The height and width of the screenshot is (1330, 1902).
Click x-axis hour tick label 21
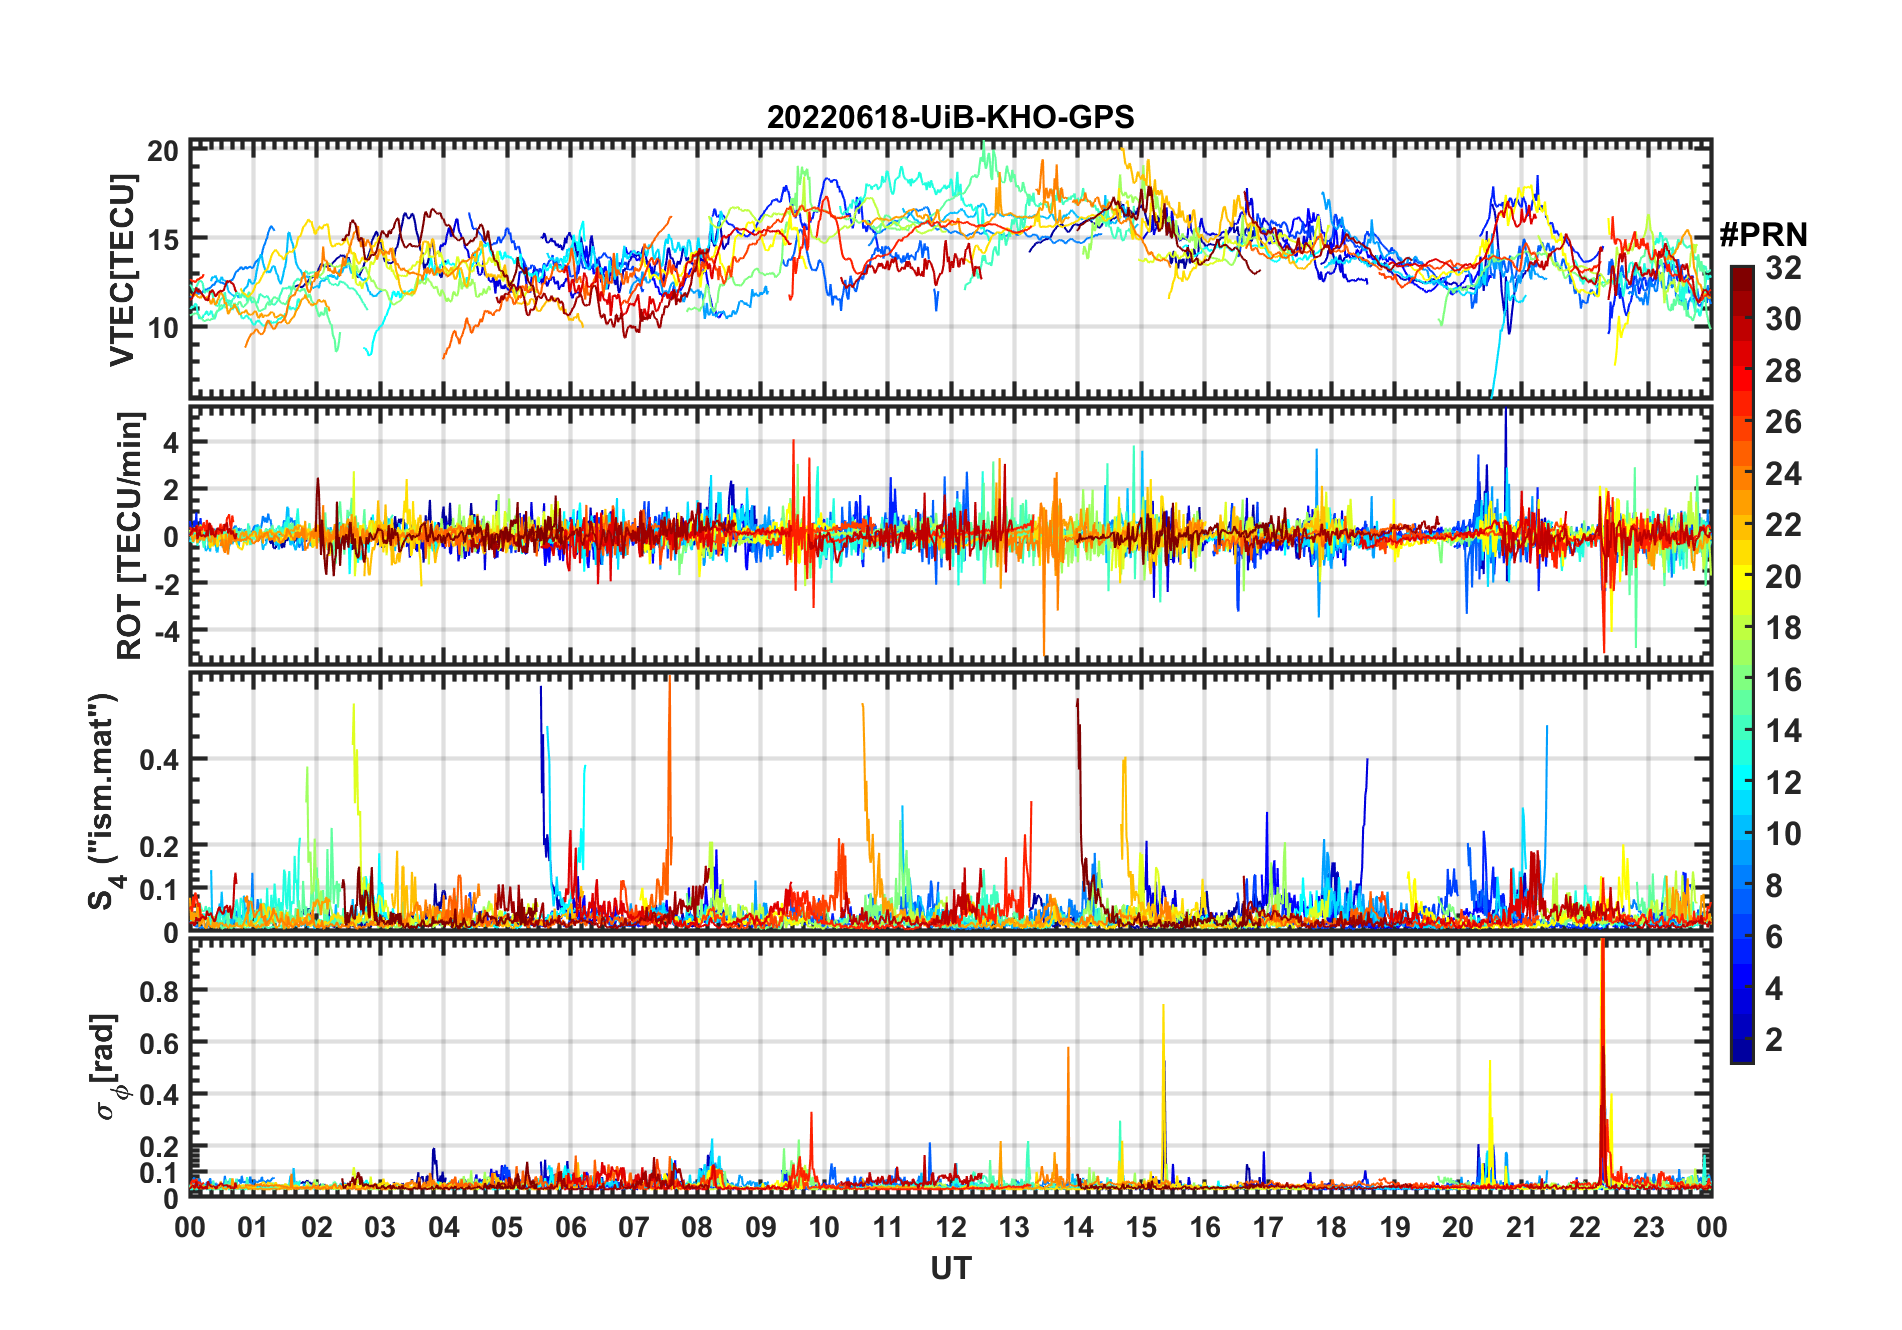1522,1227
